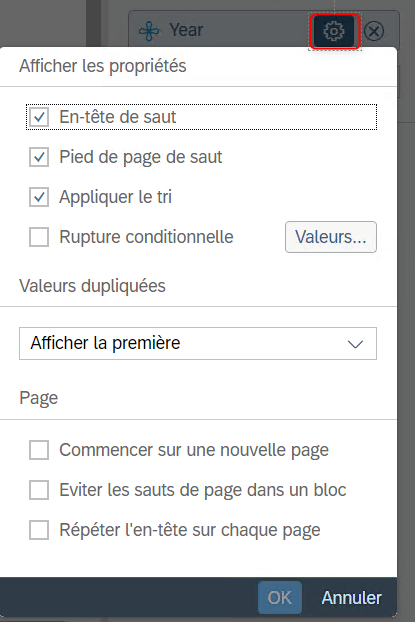
Task: Expand the Afficher la première dropdown
Action: pos(198,344)
